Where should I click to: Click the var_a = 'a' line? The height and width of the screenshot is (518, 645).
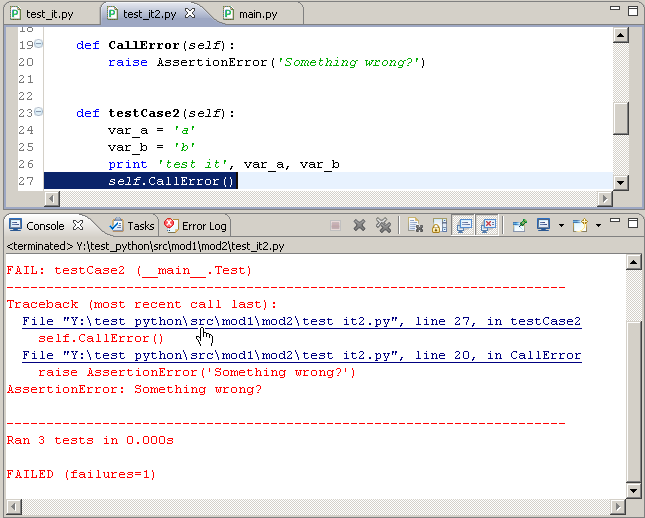pos(151,130)
